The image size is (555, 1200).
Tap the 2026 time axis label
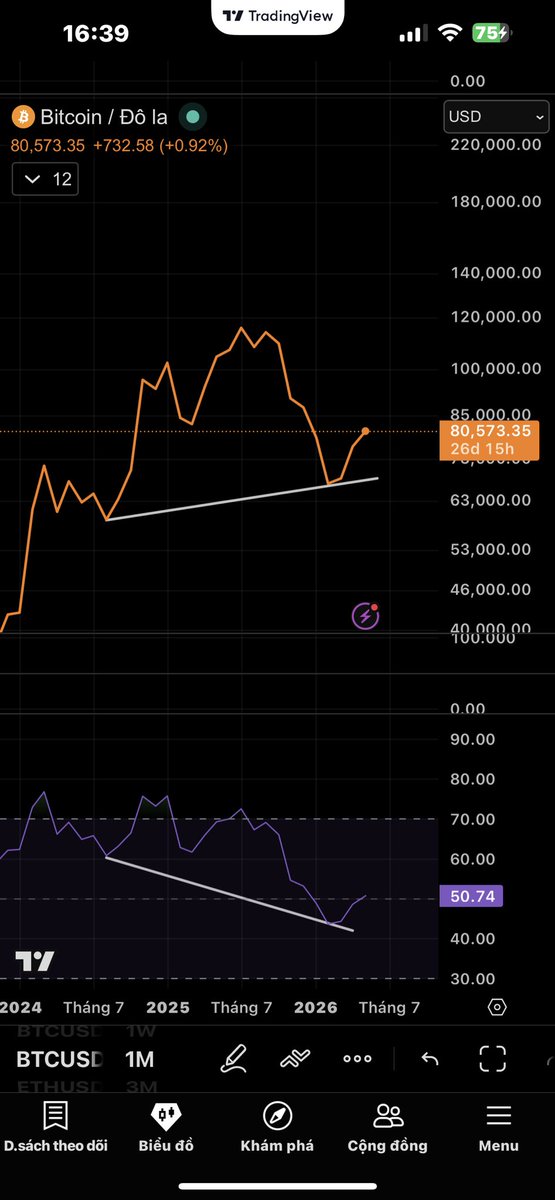point(316,1007)
